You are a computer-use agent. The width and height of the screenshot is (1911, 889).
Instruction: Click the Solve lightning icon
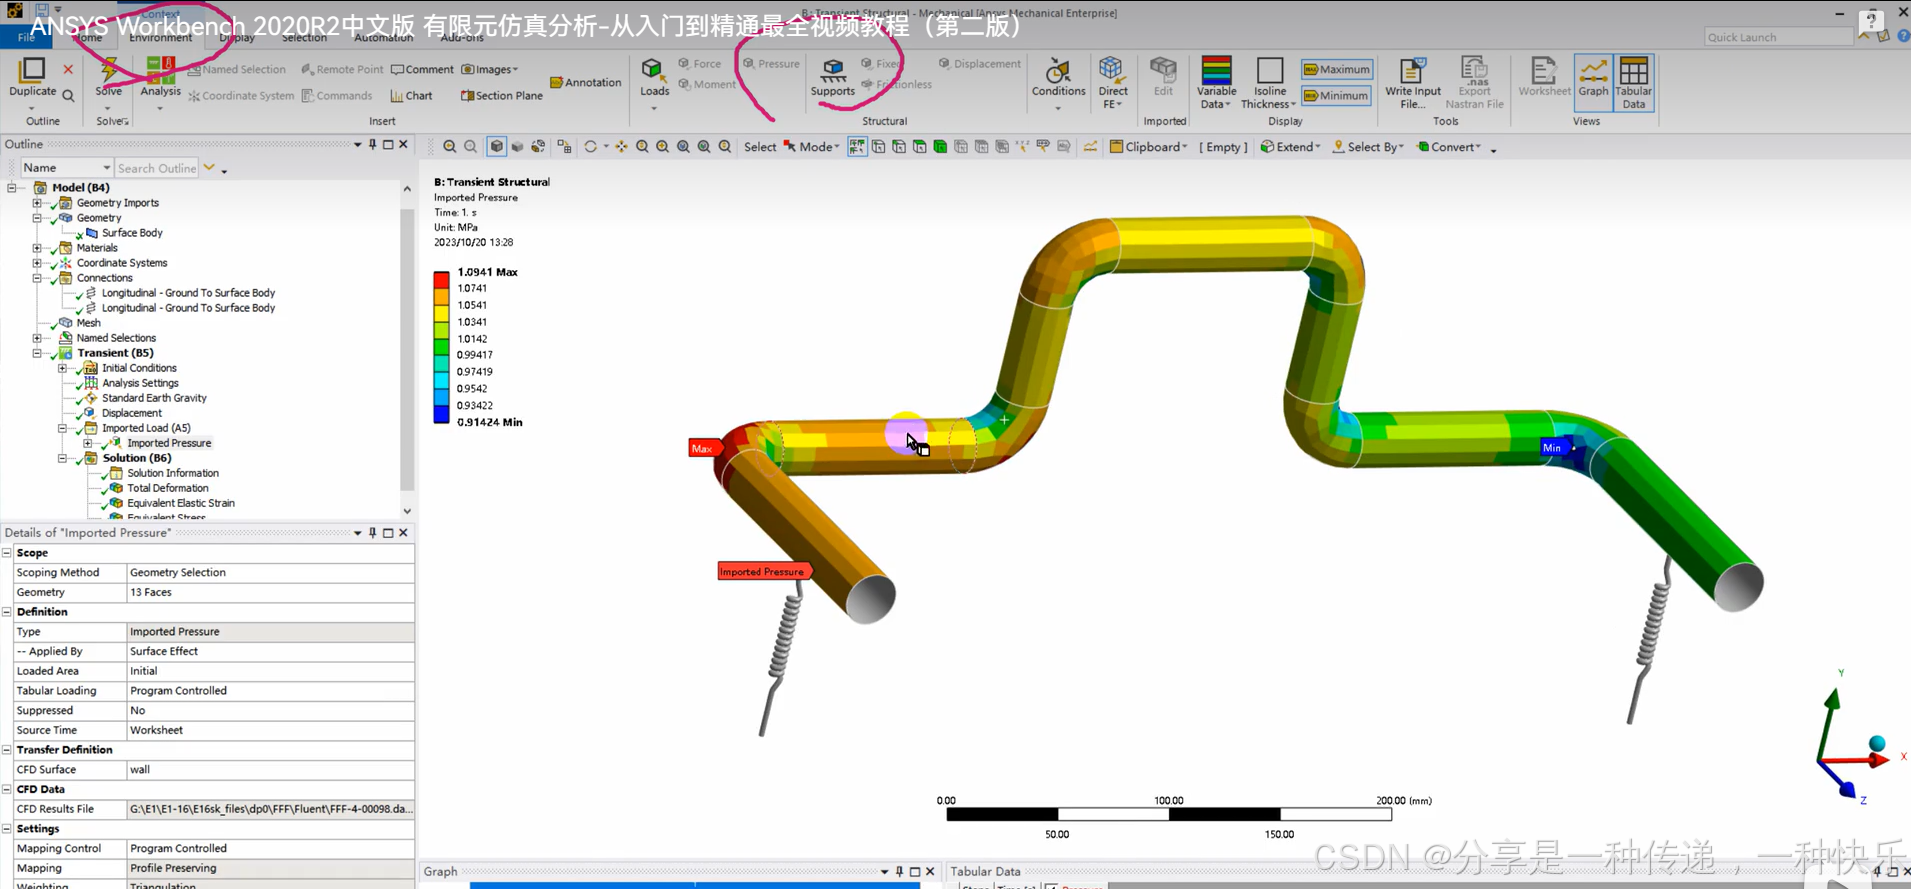tap(108, 69)
